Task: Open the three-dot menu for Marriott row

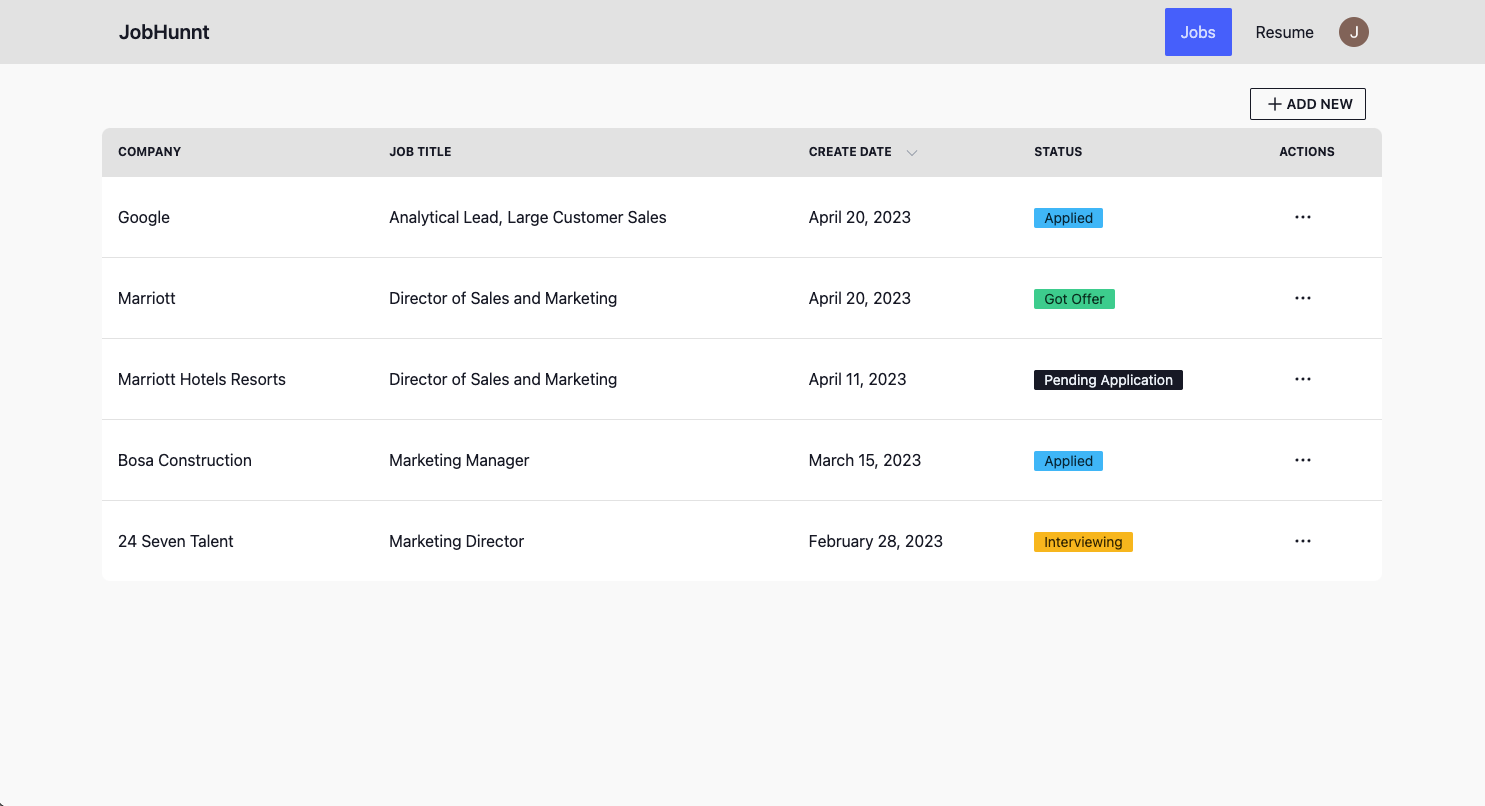Action: 1302,298
